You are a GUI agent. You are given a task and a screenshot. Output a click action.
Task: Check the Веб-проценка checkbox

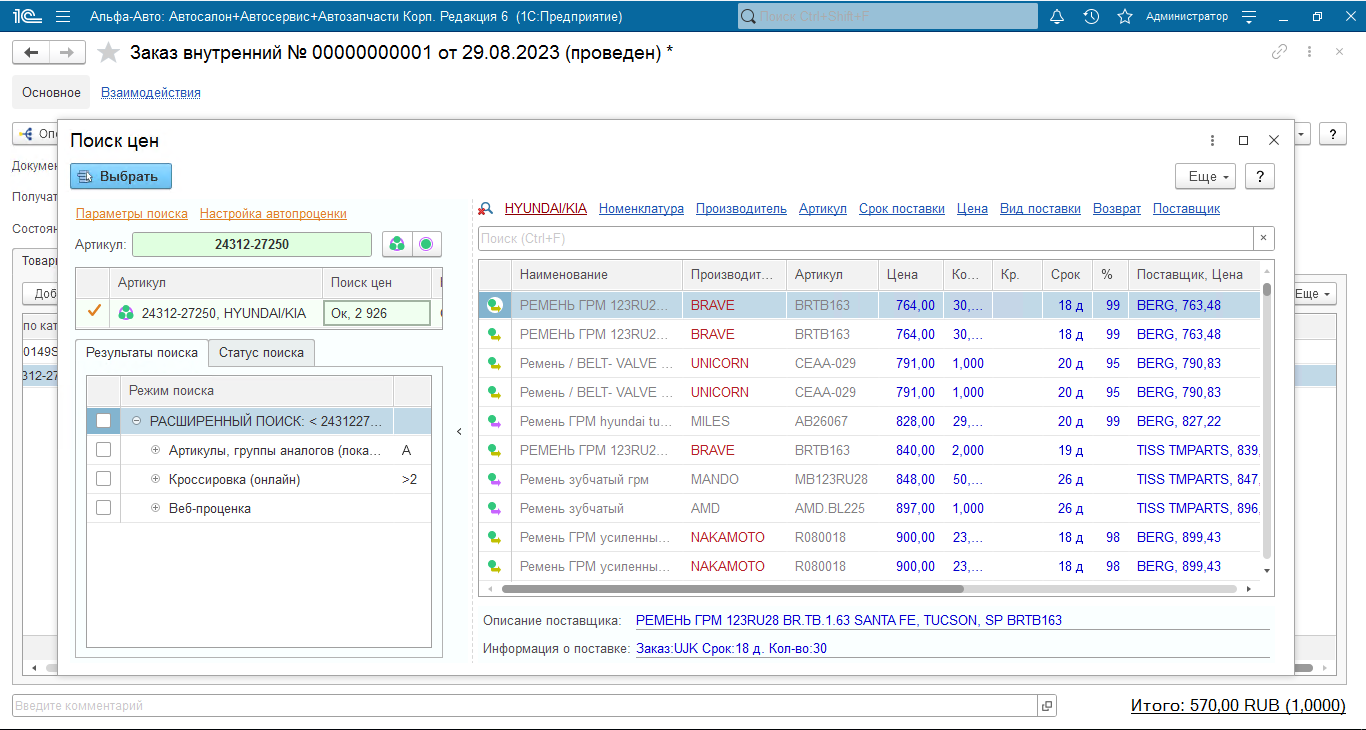103,508
